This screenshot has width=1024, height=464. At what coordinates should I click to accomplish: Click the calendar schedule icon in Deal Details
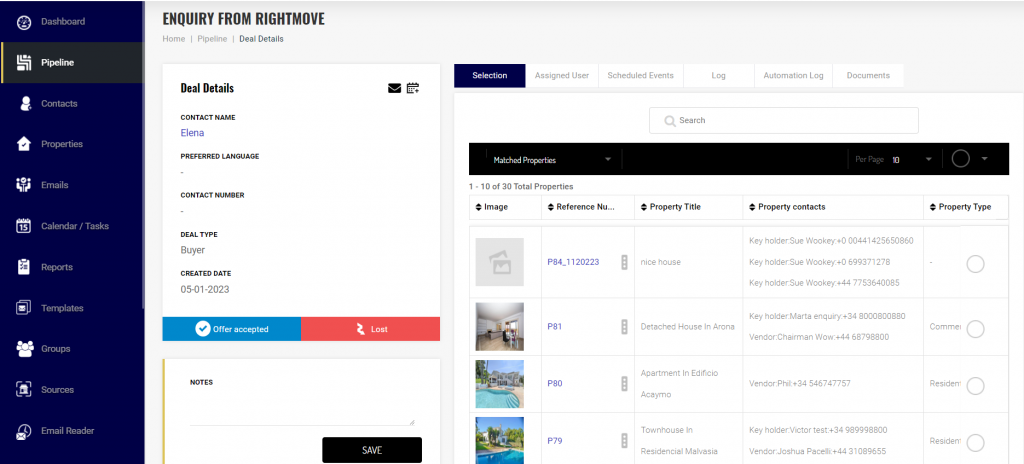coord(413,88)
